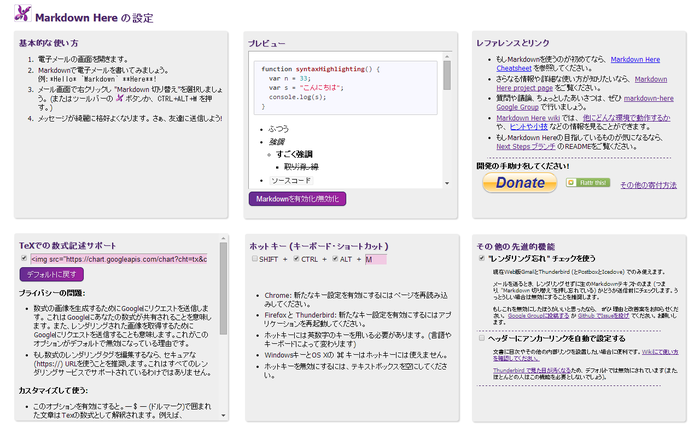This screenshot has height=438, width=700.
Task: Click the yellow Donate button
Action: (x=520, y=183)
